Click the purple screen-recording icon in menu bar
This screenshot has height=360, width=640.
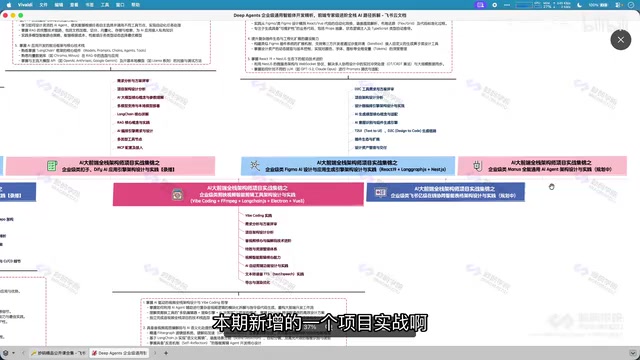pos(480,5)
